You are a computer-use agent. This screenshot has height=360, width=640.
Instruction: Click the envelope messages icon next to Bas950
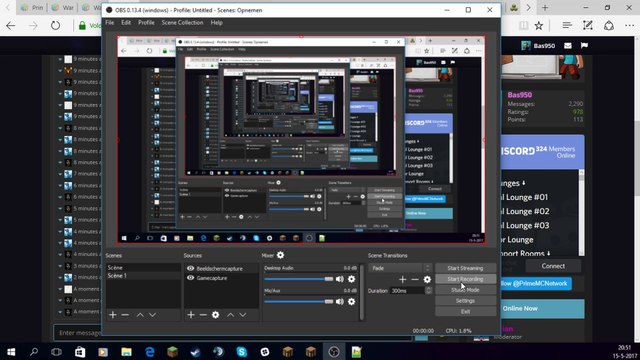[568, 45]
